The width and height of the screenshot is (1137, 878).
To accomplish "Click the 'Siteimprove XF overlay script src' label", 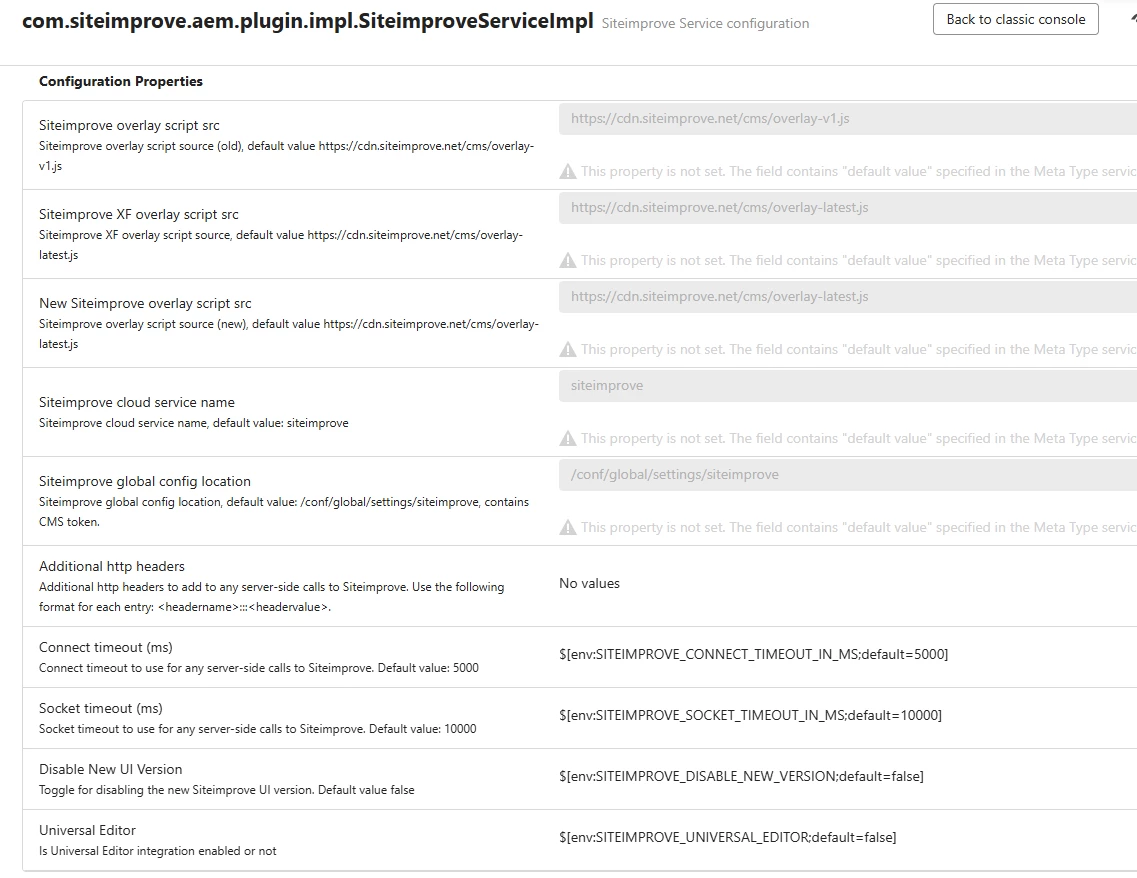I will click(x=138, y=215).
